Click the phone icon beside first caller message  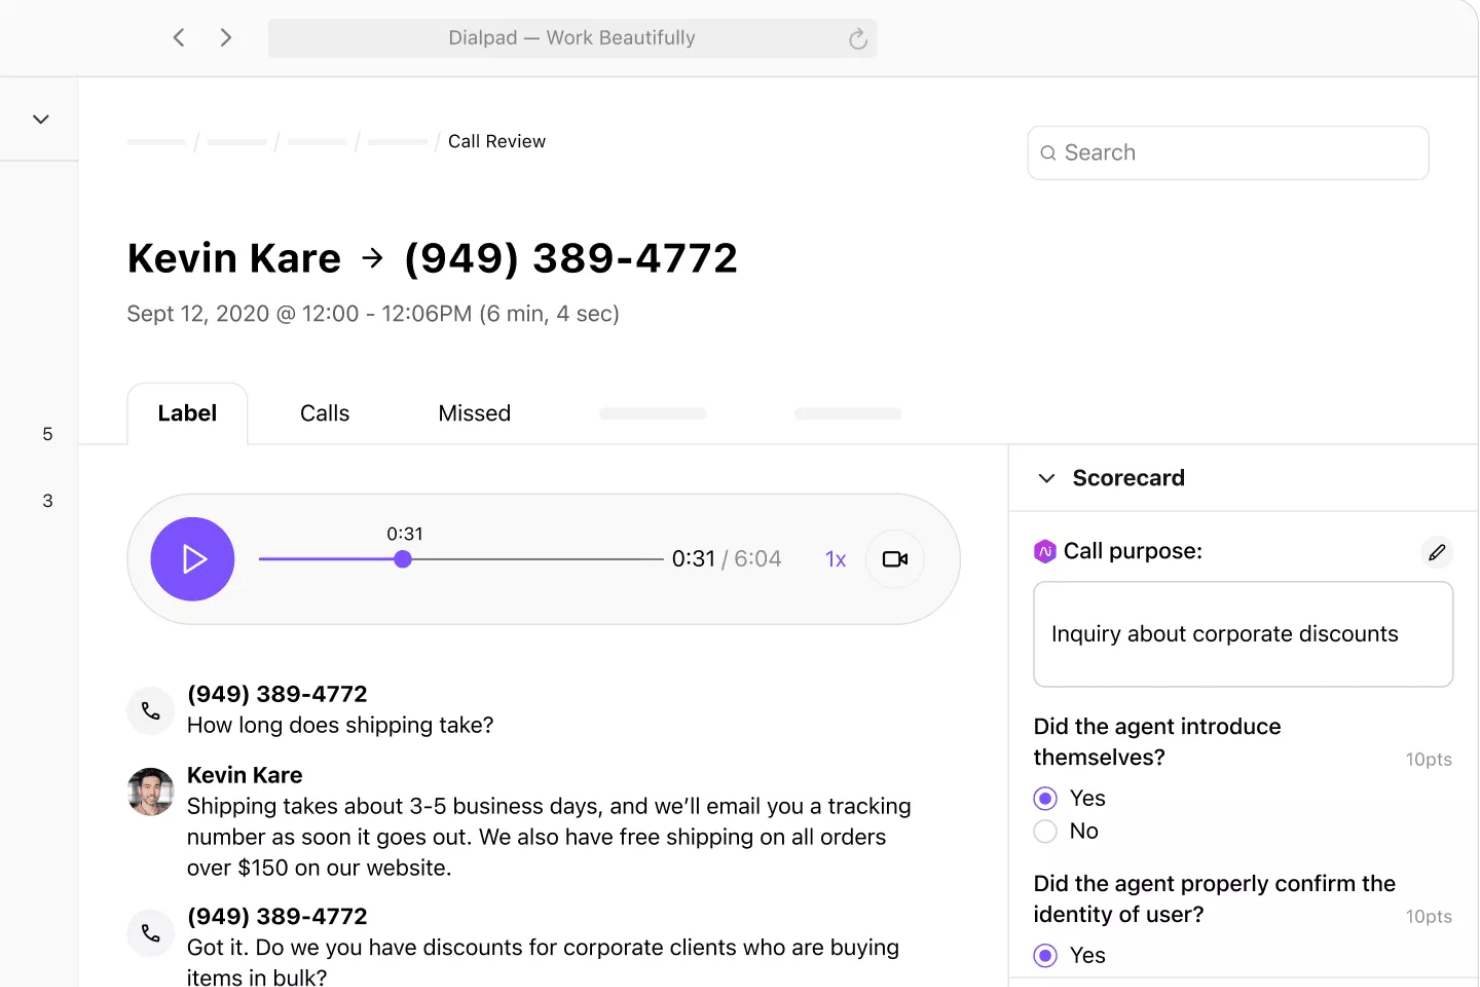pyautogui.click(x=151, y=711)
